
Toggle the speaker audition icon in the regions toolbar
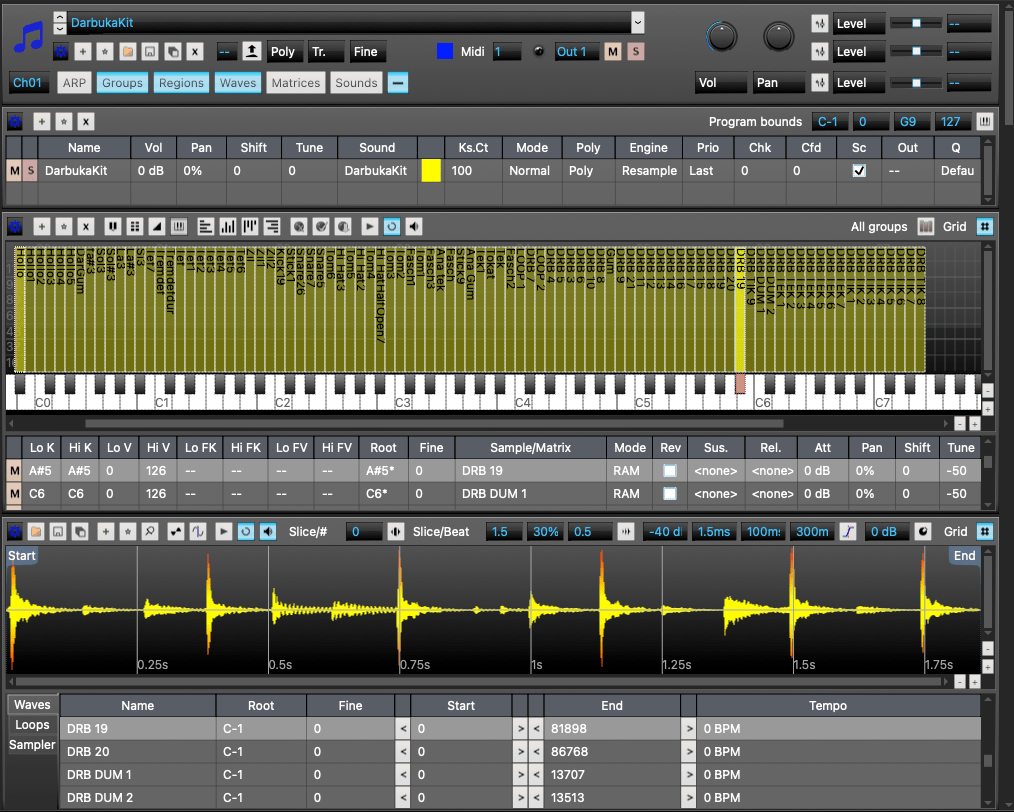pyautogui.click(x=414, y=226)
